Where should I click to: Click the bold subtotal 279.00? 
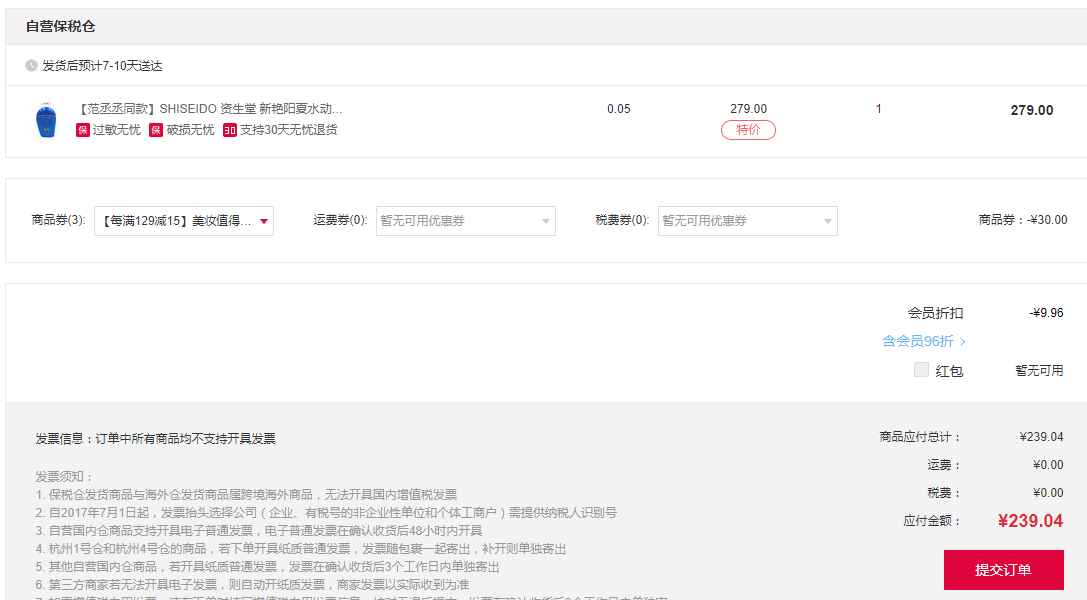pyautogui.click(x=1032, y=110)
